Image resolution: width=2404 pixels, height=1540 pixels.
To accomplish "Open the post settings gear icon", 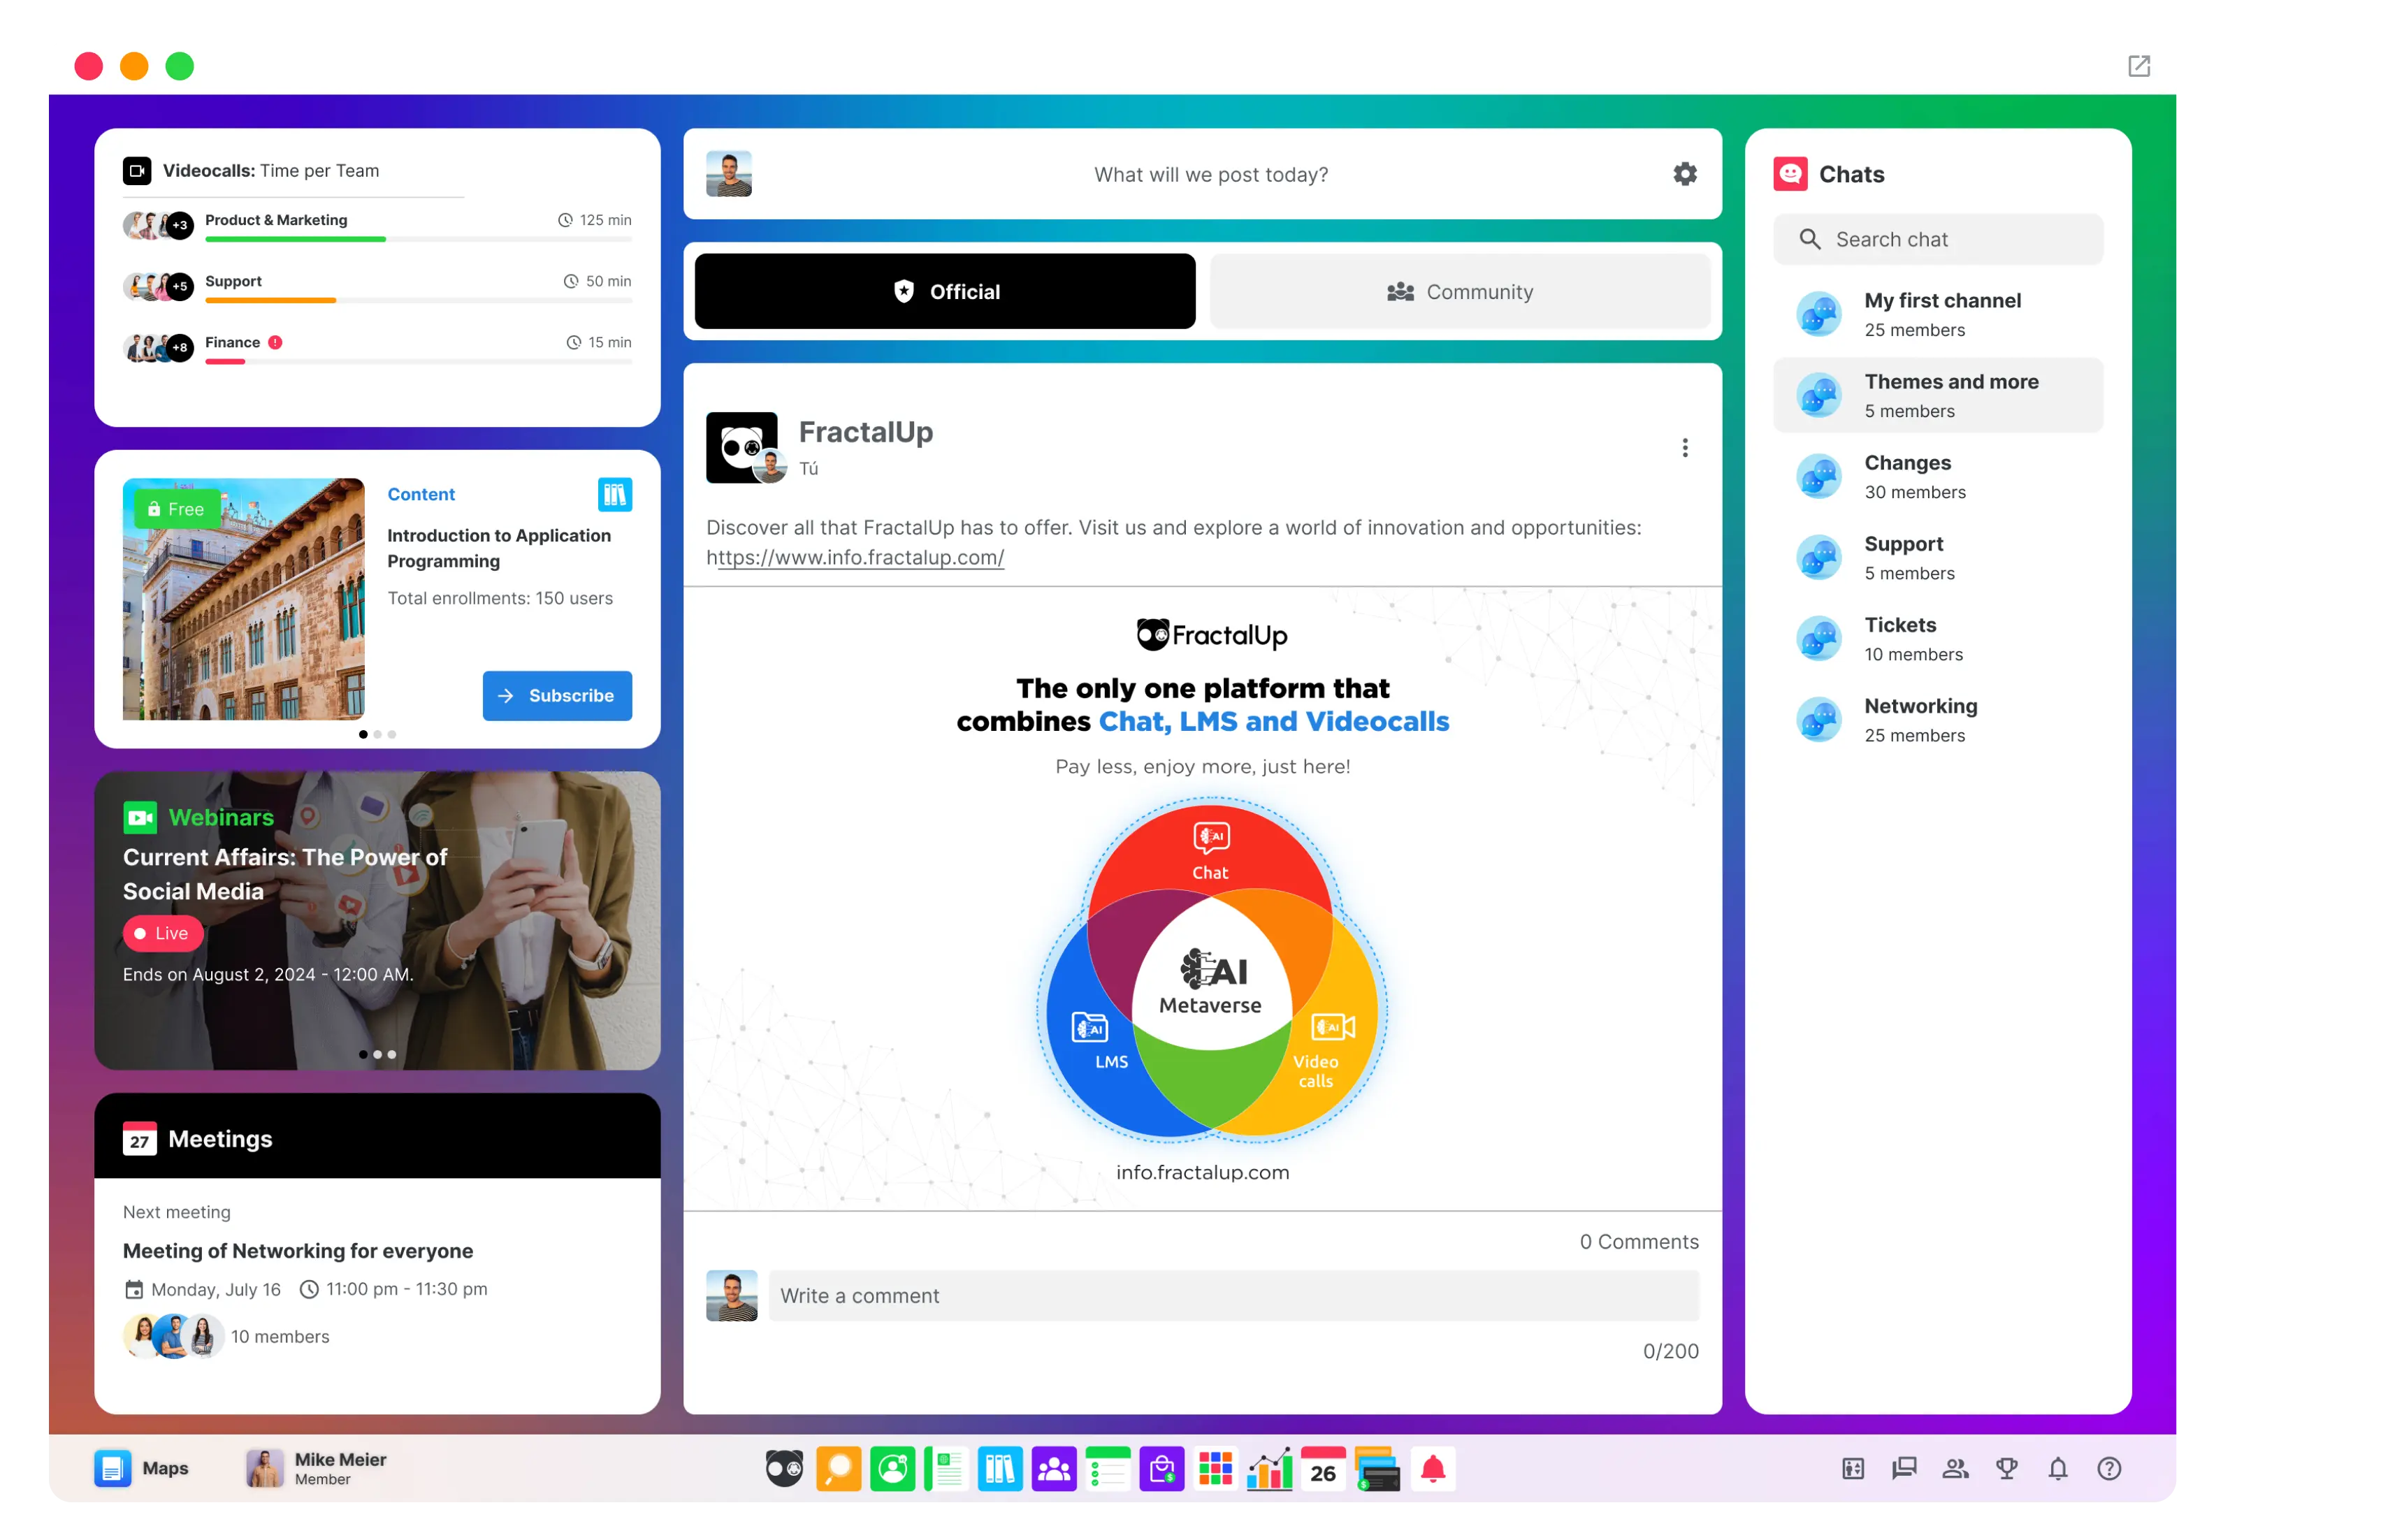I will [x=1684, y=174].
